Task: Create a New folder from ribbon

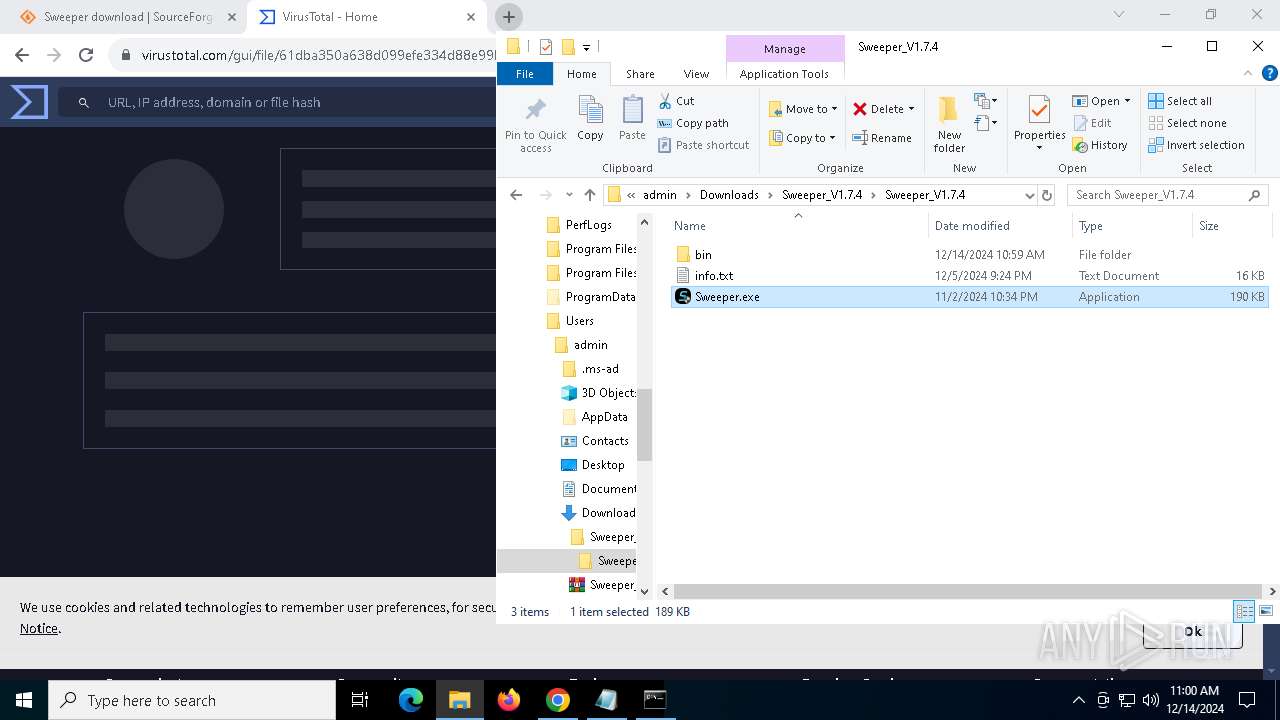Action: click(x=949, y=124)
